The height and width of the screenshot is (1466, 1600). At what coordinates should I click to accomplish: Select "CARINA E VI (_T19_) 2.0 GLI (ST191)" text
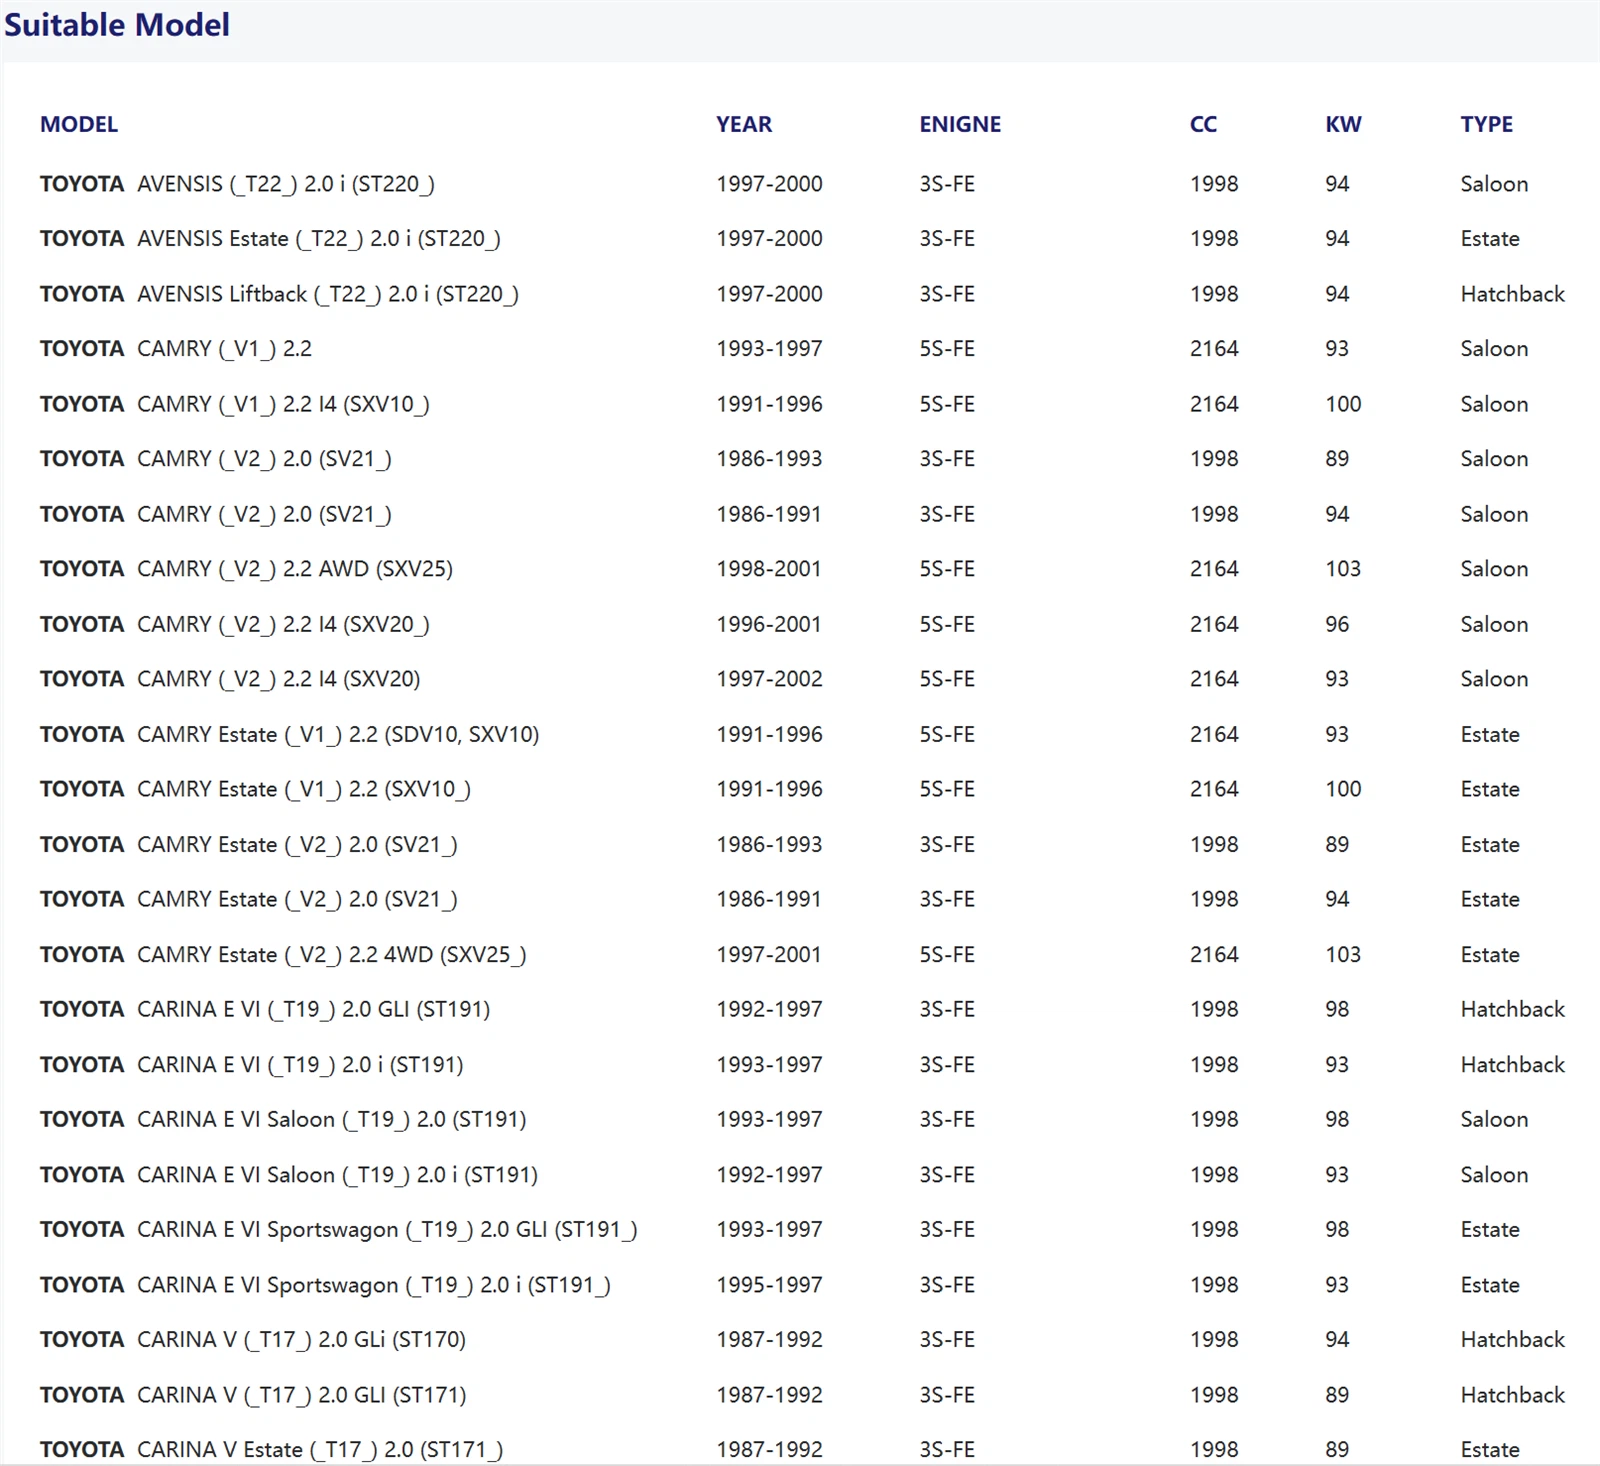(314, 1010)
